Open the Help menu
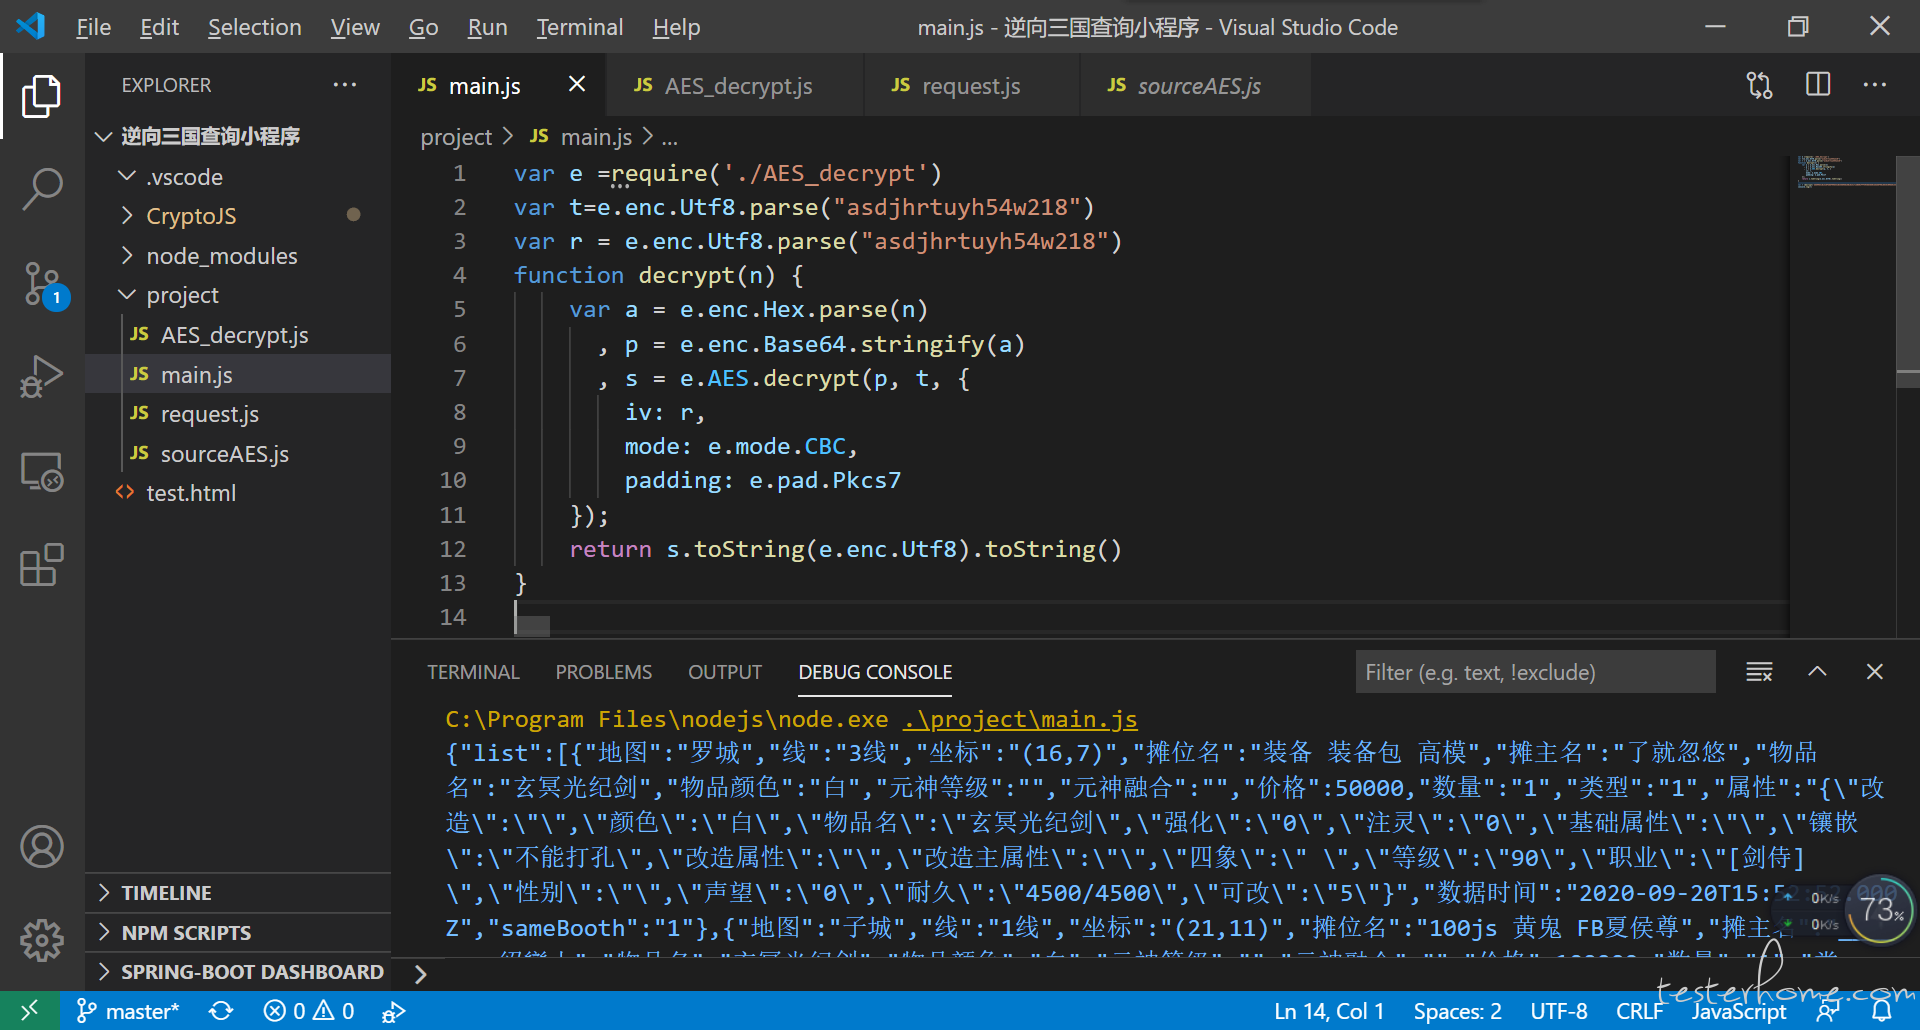The width and height of the screenshot is (1920, 1030). [677, 27]
